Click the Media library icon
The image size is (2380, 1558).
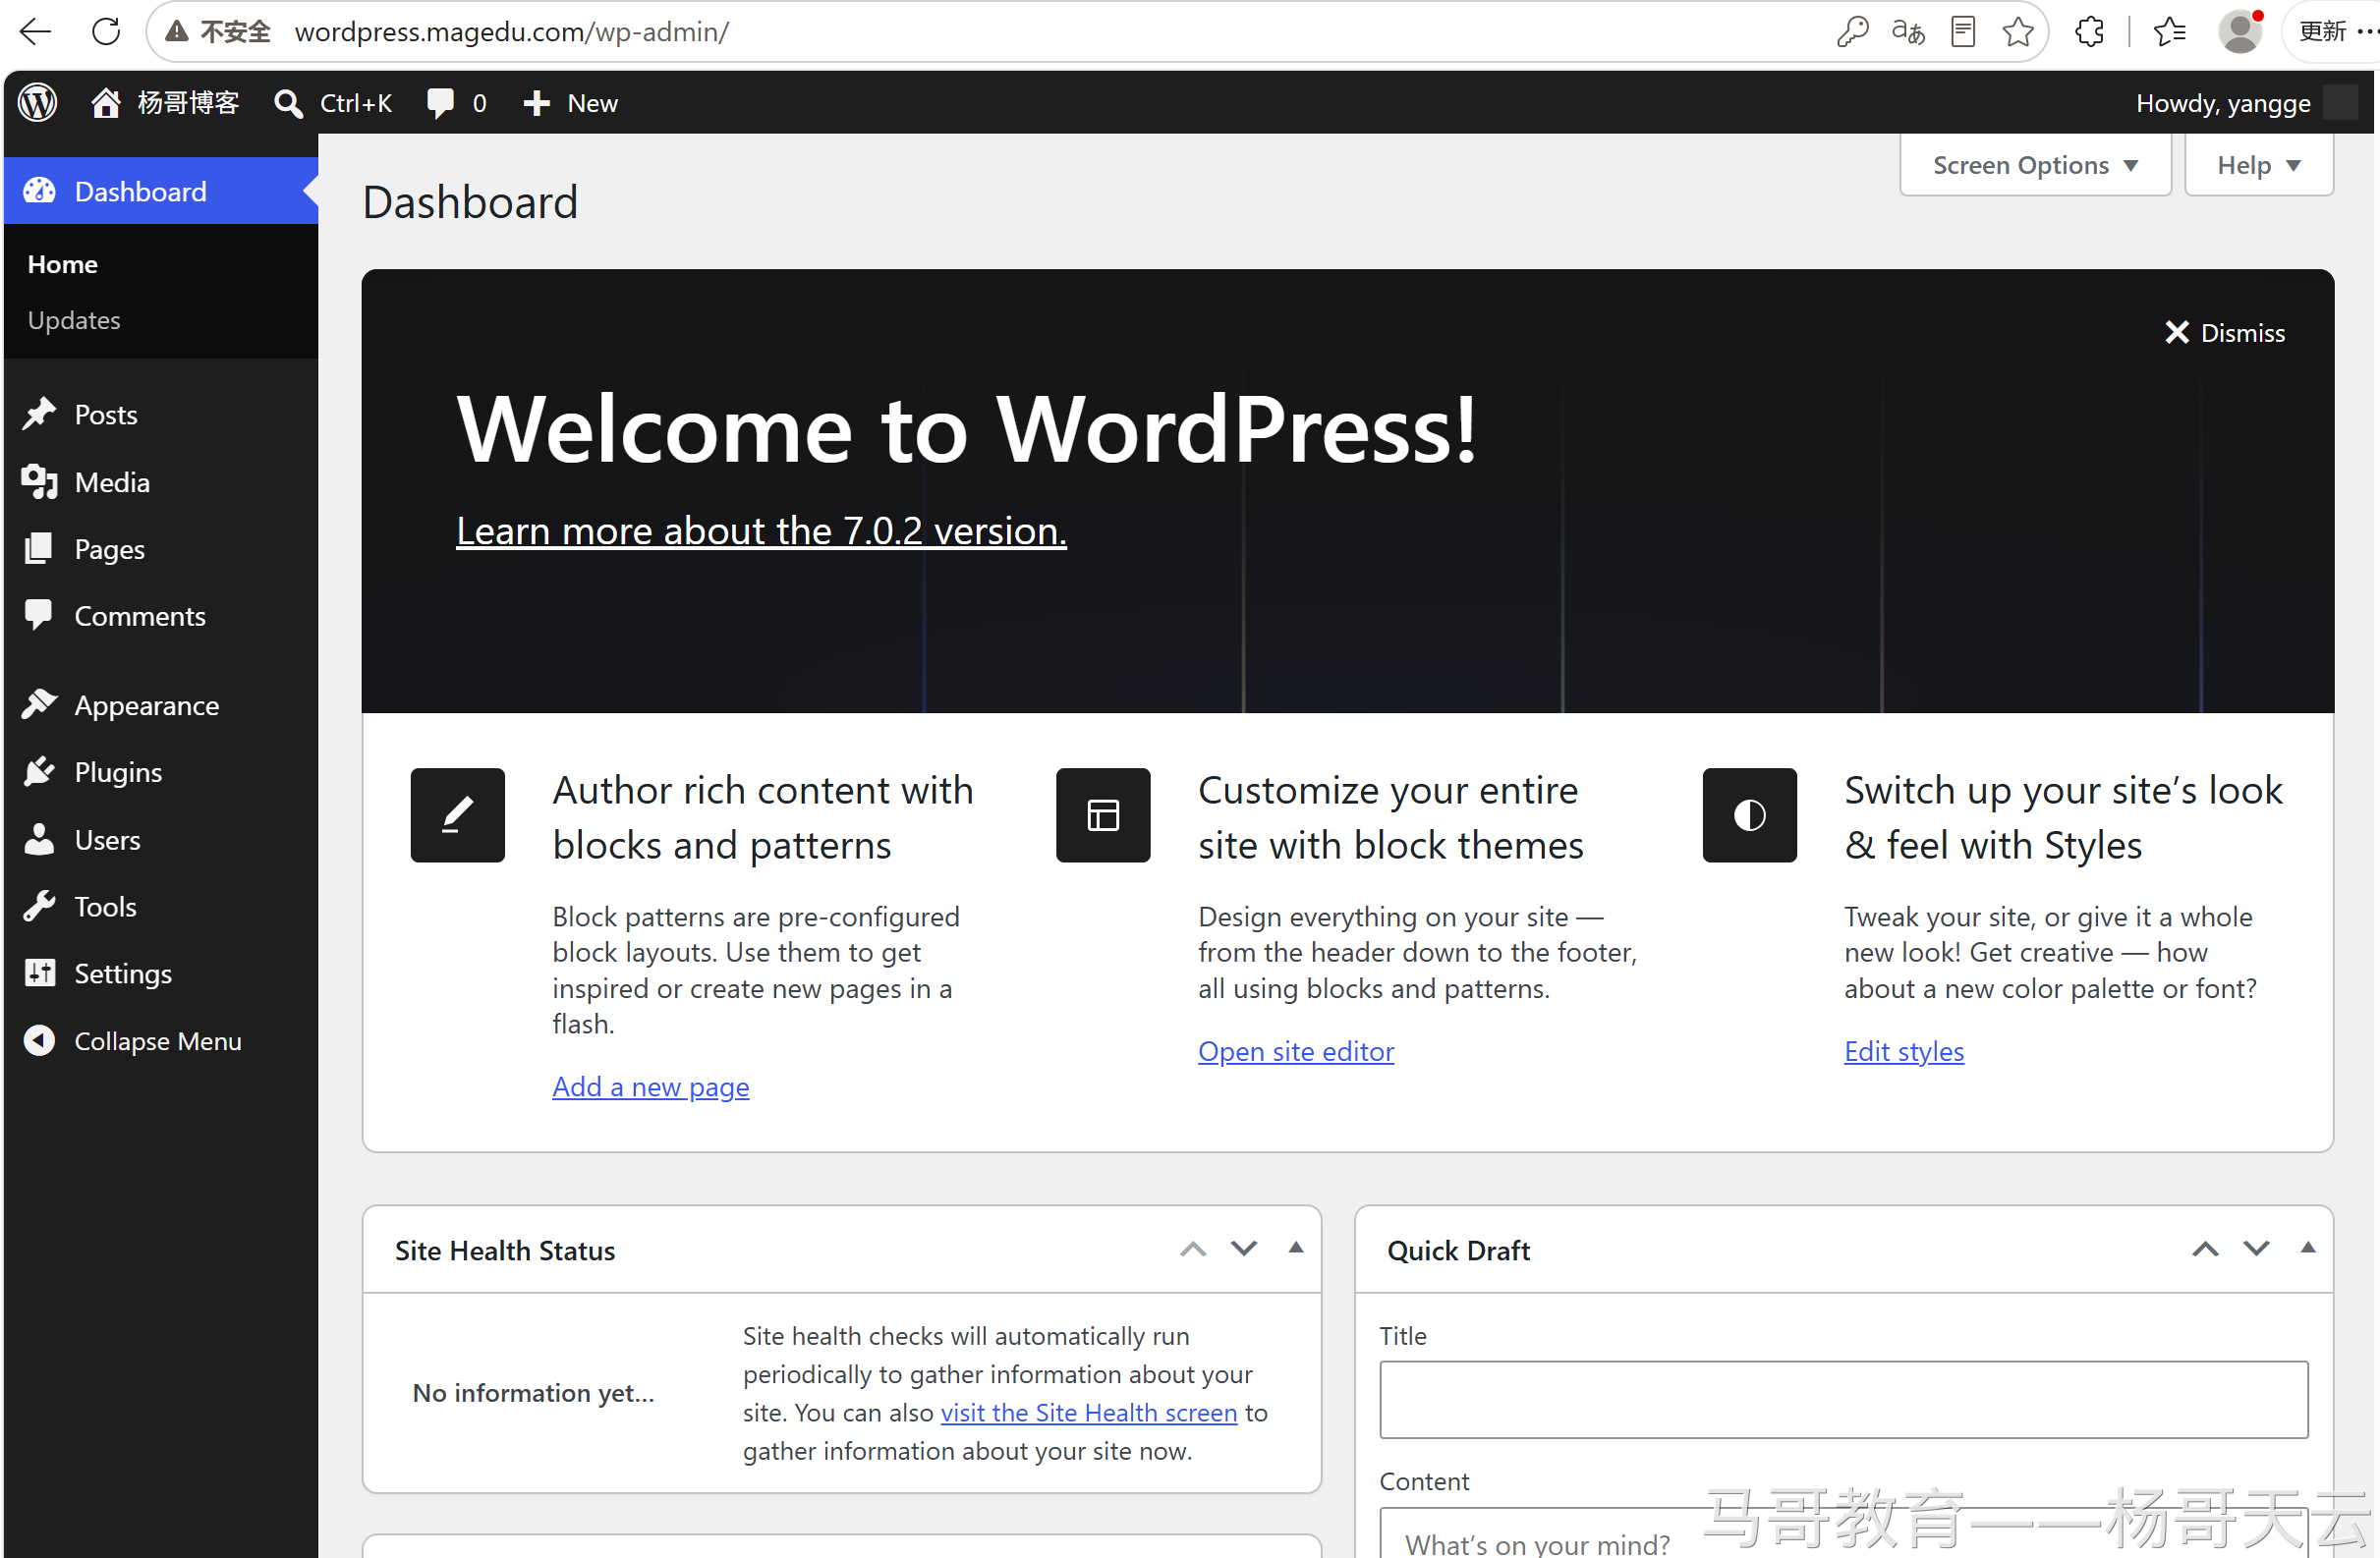click(40, 481)
